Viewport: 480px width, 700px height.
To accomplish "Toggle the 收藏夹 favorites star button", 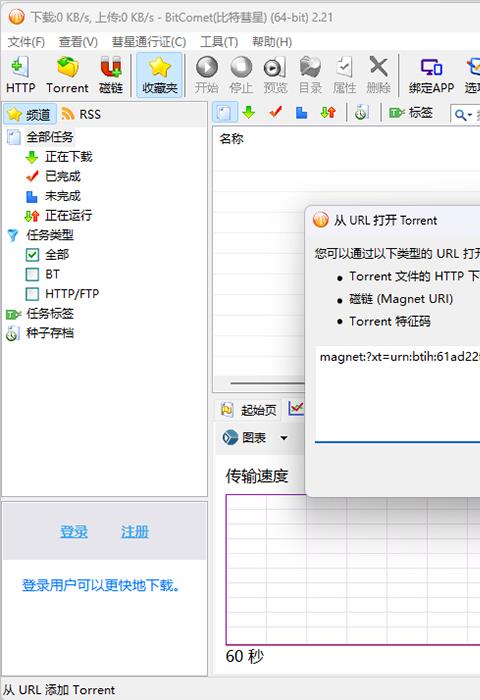I will 159,75.
